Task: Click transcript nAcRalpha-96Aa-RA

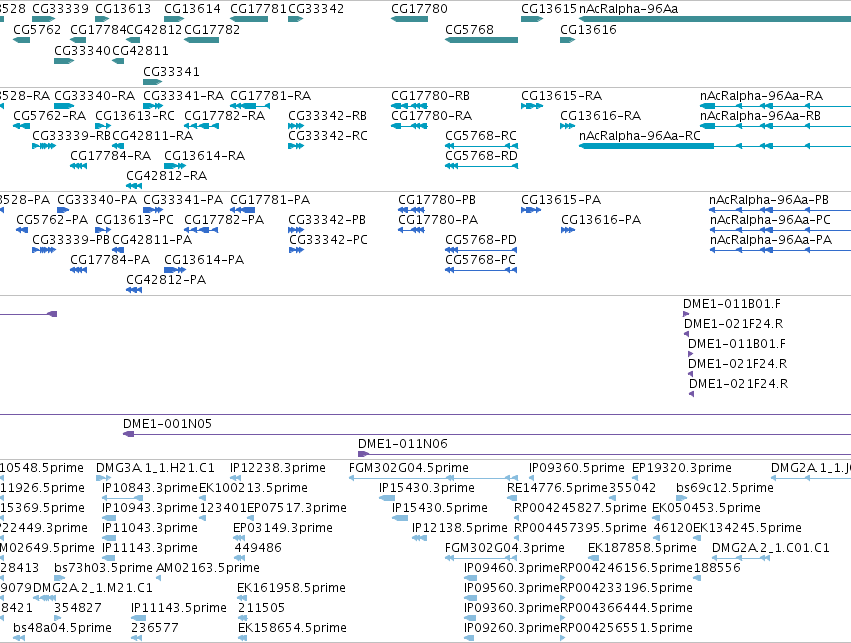Action: [761, 96]
